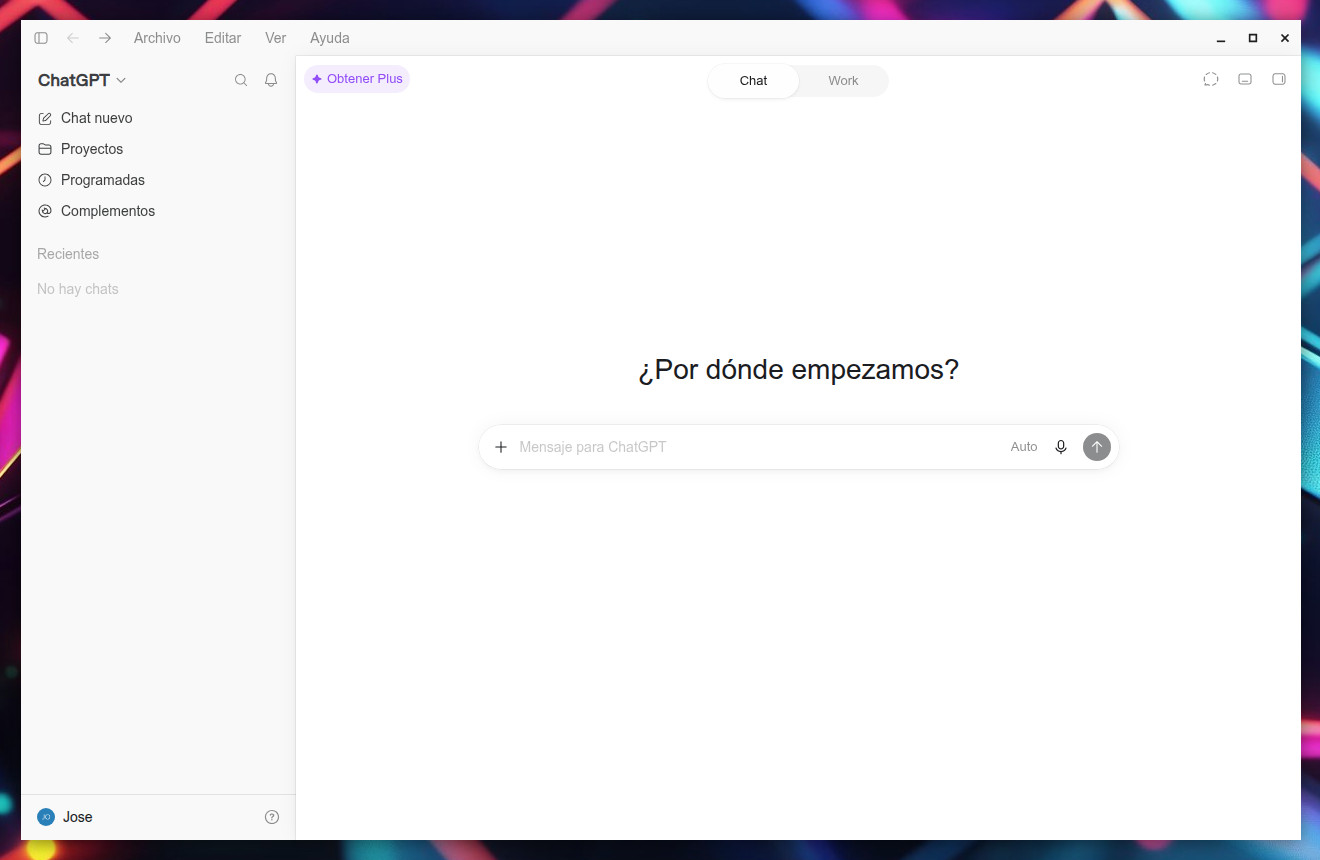Click the Recientes section label

[68, 254]
